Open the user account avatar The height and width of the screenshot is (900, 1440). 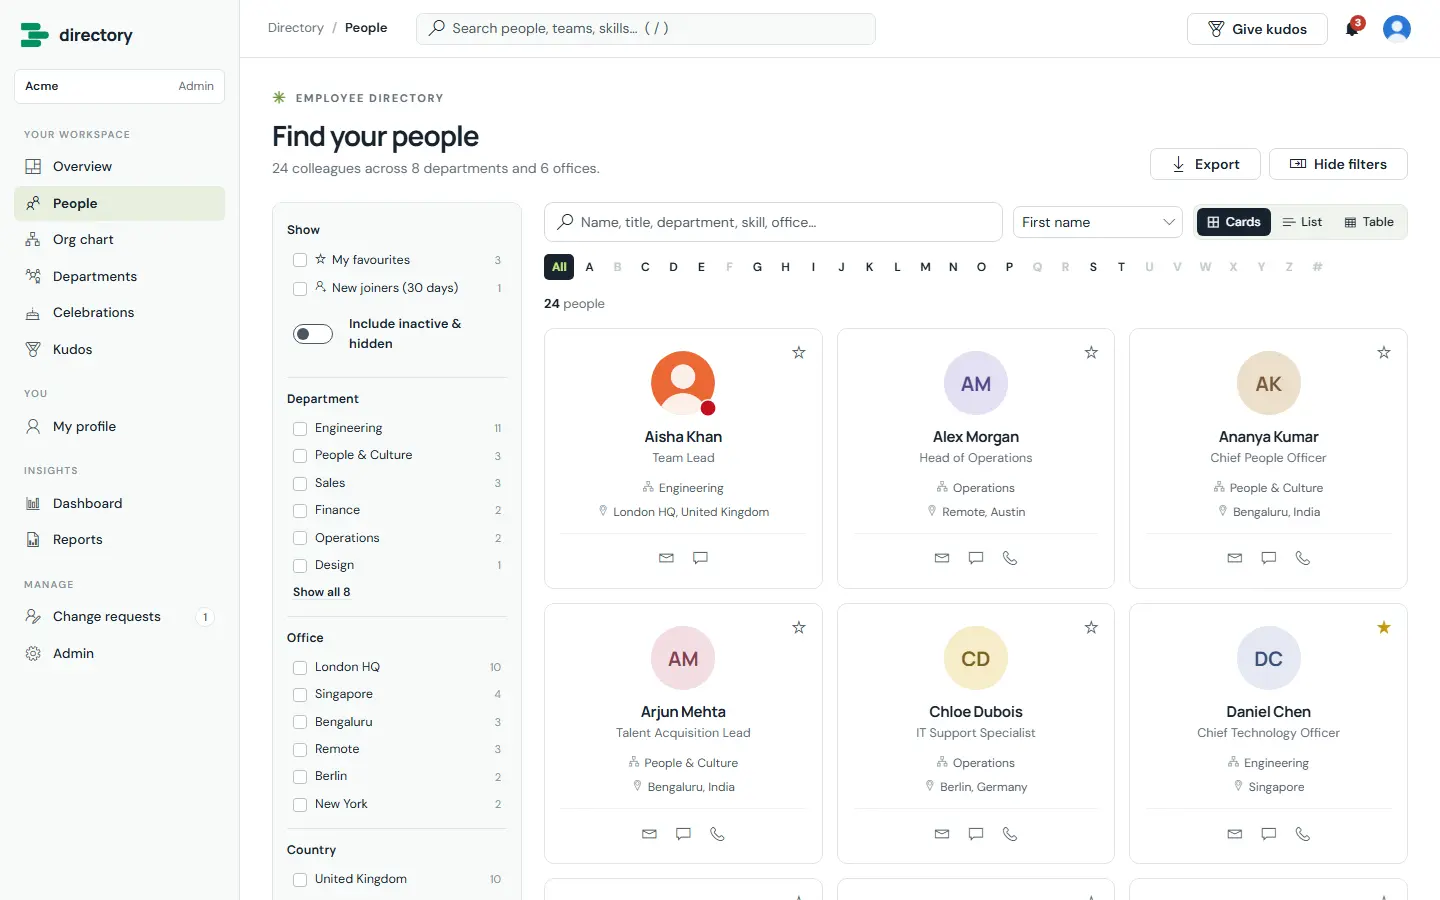[x=1397, y=28]
